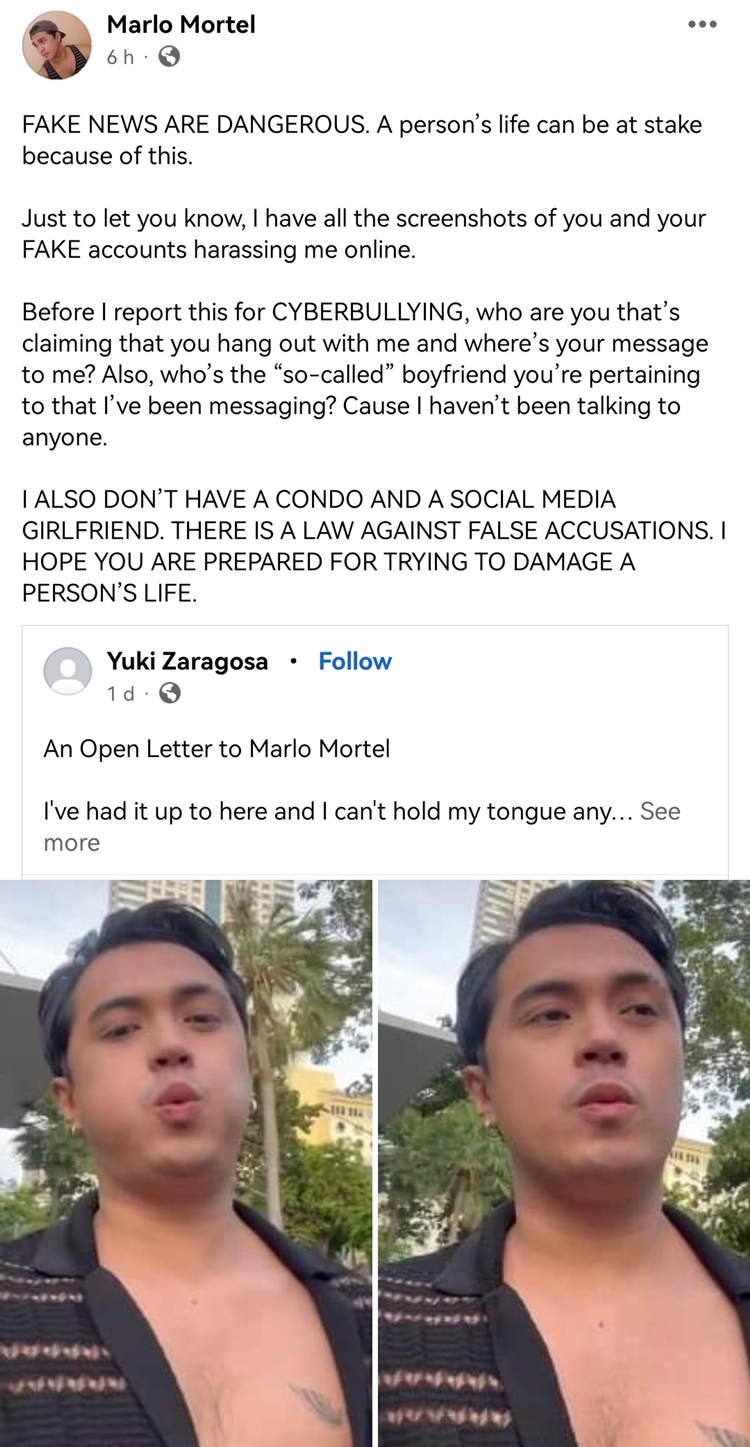The image size is (750, 1447).
Task: Click Yuki Zaragosa's name
Action: tap(187, 661)
